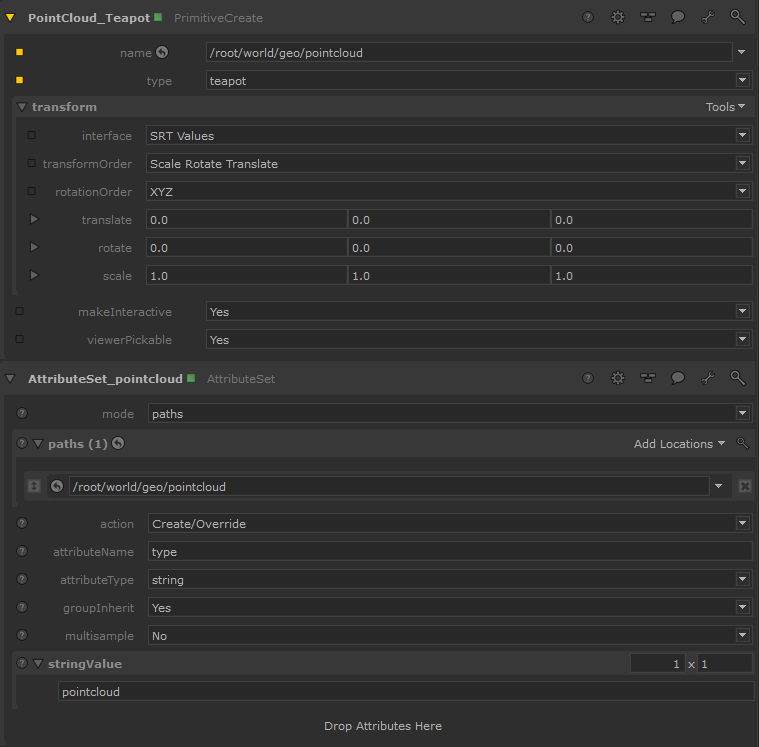Click the first scale value field
Viewport: 759px width, 747px height.
(246, 276)
